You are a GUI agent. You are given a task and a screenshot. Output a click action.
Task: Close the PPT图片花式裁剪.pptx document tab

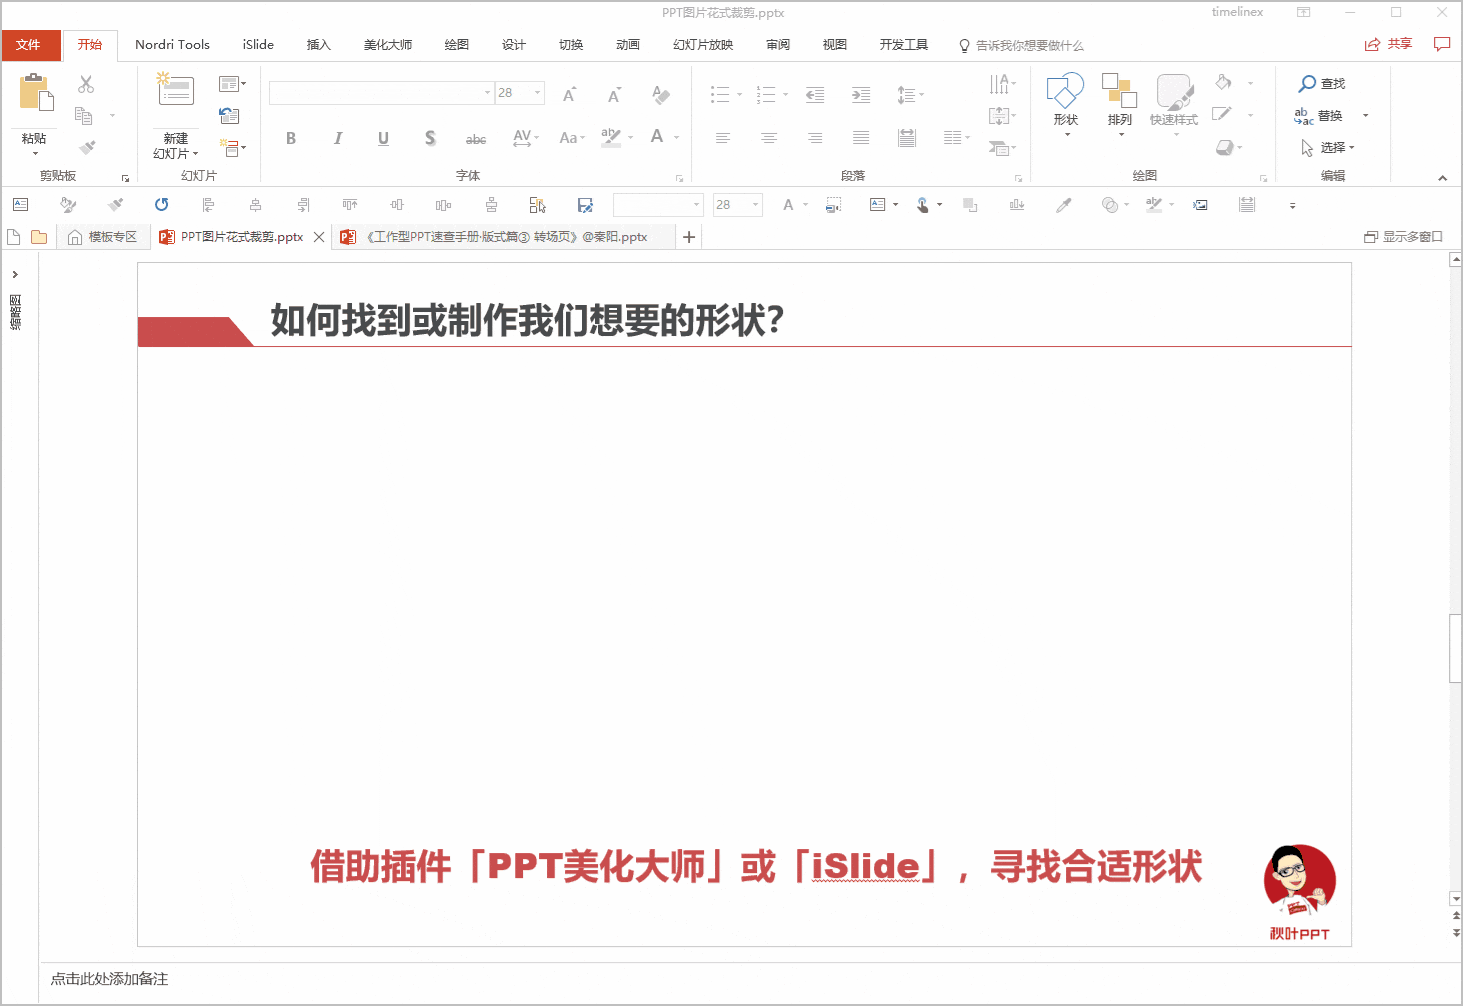319,237
